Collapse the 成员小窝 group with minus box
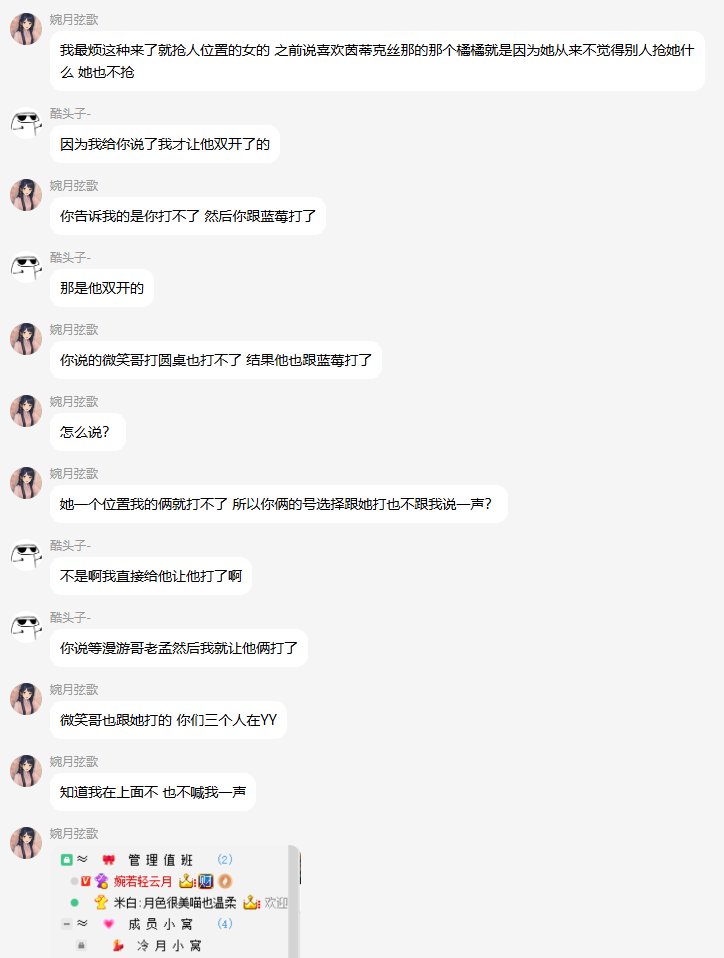 [x=67, y=924]
